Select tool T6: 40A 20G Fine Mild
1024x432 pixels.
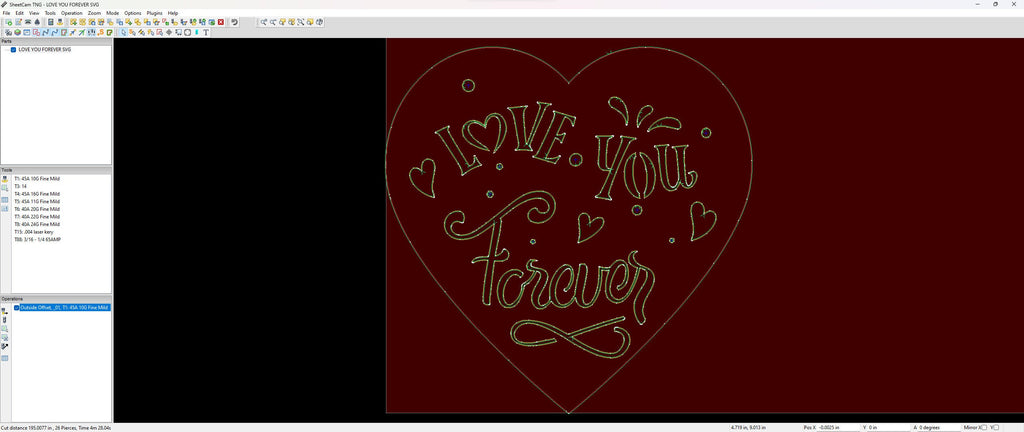37,209
